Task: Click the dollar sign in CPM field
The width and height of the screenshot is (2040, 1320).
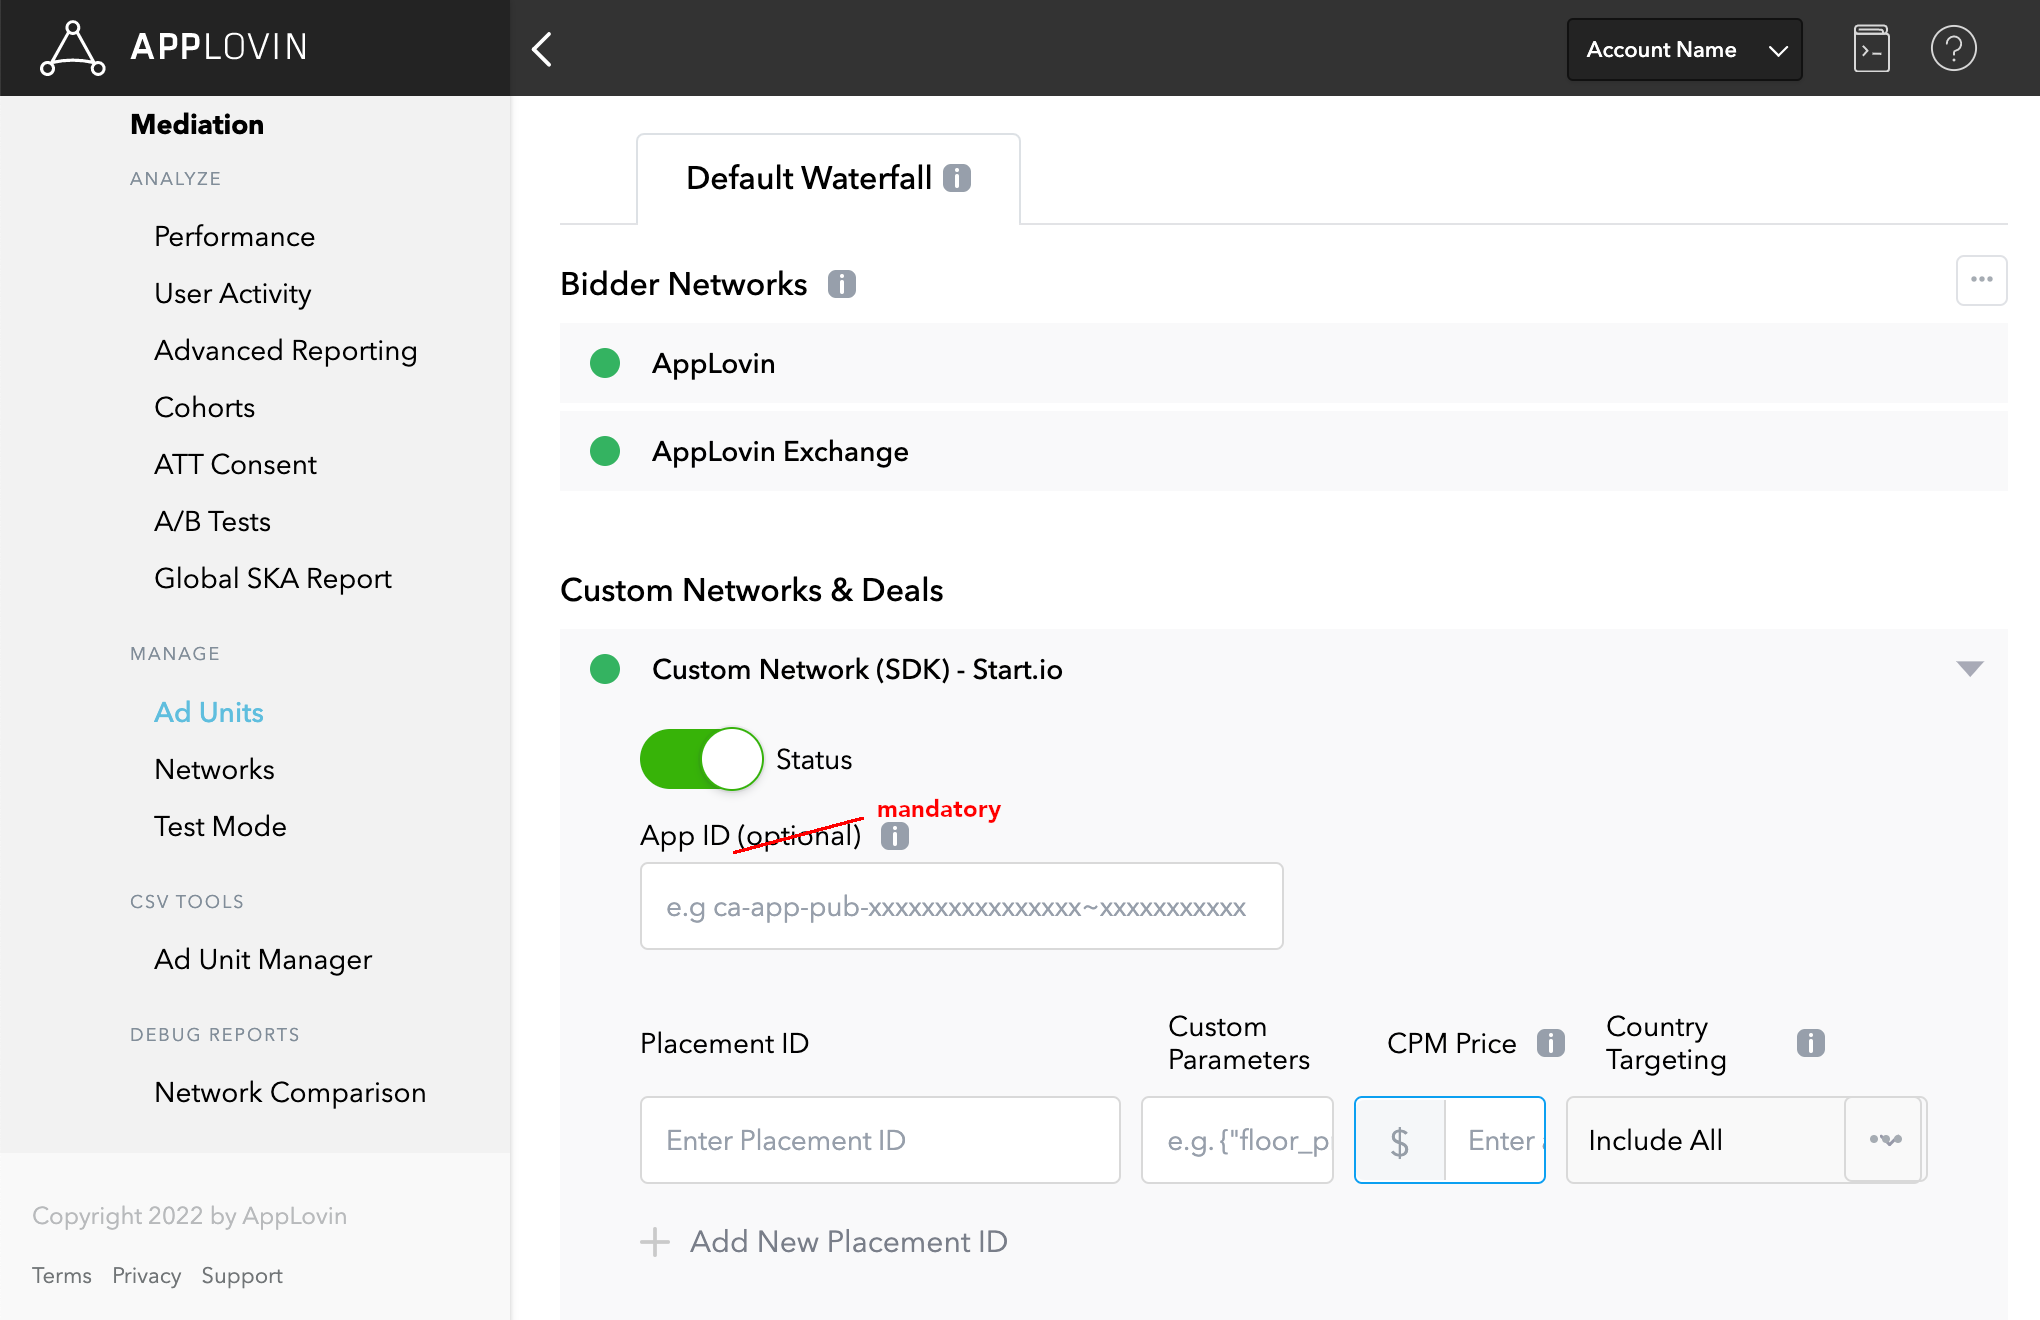Action: [x=1400, y=1140]
